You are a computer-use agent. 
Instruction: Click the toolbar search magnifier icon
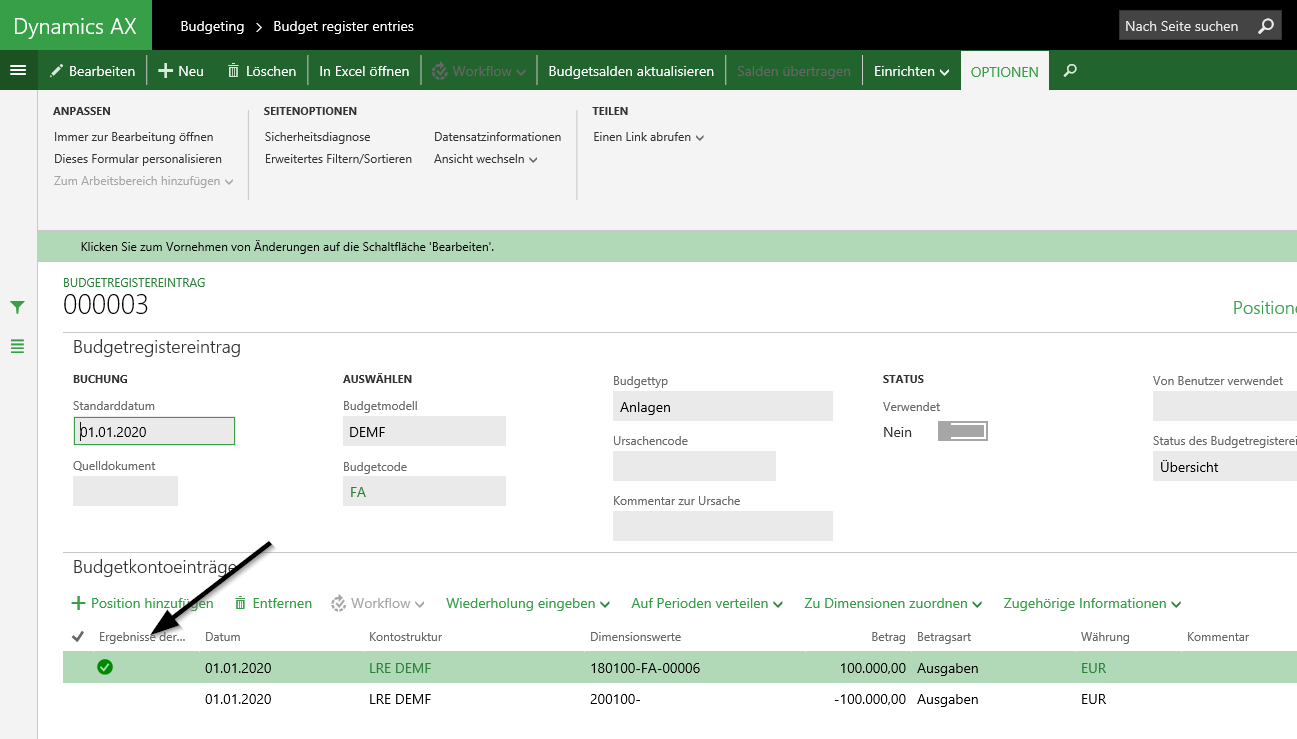1070,71
